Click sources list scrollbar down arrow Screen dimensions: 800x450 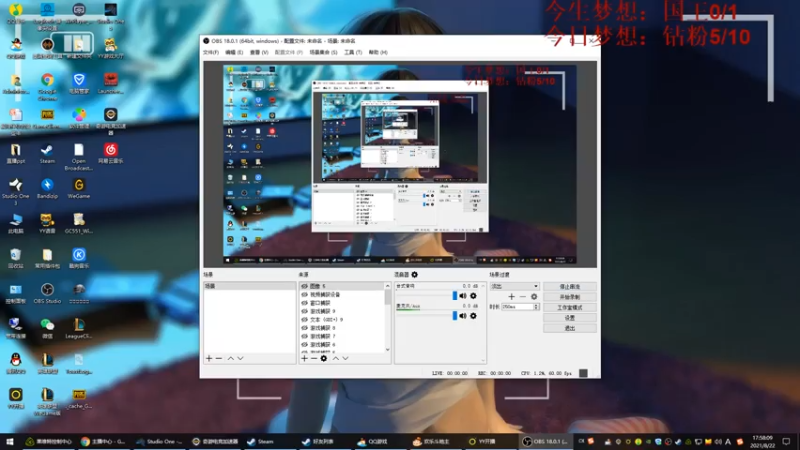pyautogui.click(x=388, y=349)
